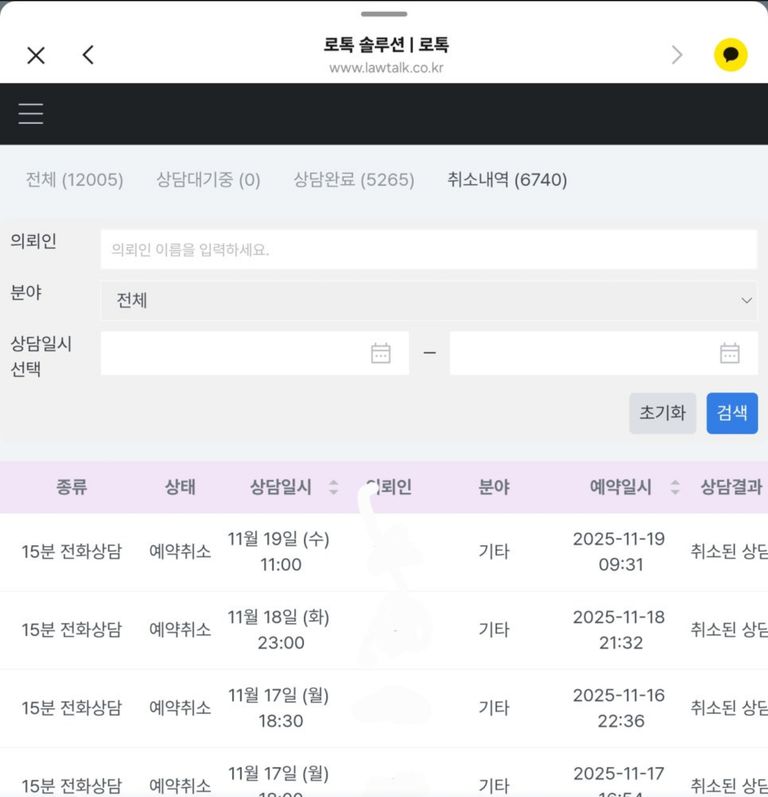This screenshot has width=768, height=797.
Task: Go forward with the right arrow
Action: 677,55
